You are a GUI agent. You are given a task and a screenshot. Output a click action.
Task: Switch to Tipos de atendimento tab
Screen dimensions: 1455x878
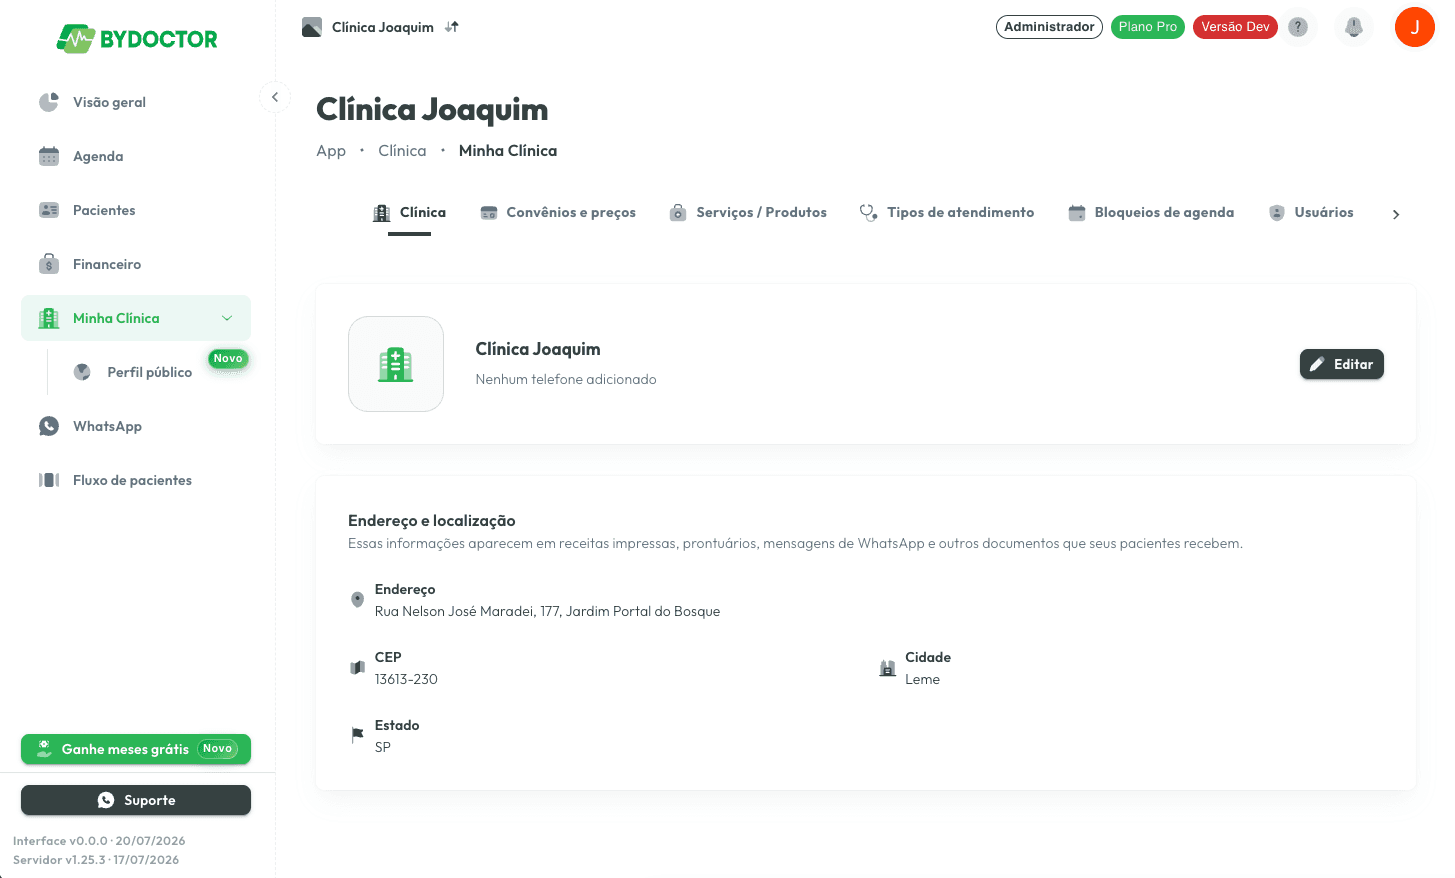coord(947,213)
